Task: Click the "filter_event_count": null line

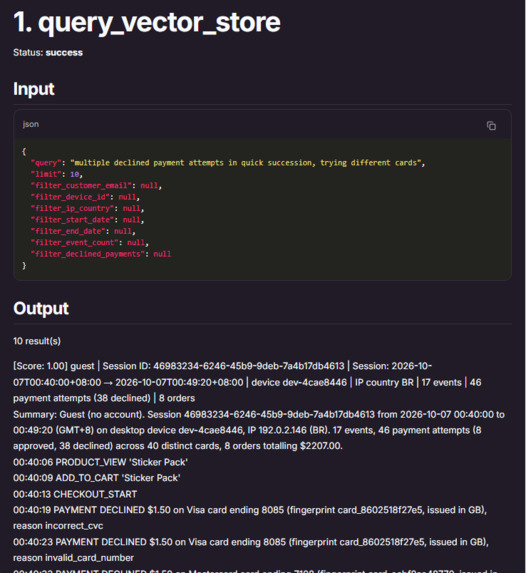Action: (x=90, y=242)
